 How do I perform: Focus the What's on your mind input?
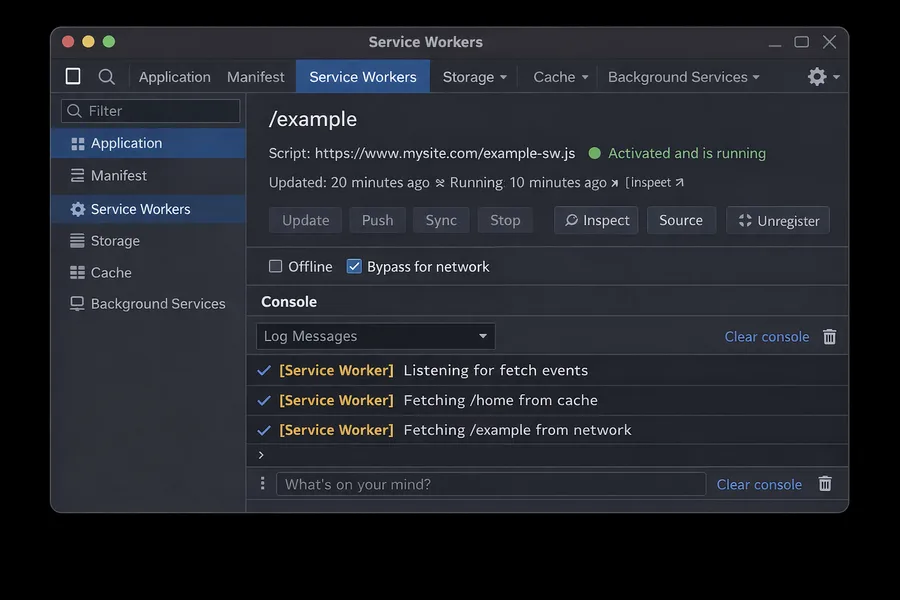(491, 484)
